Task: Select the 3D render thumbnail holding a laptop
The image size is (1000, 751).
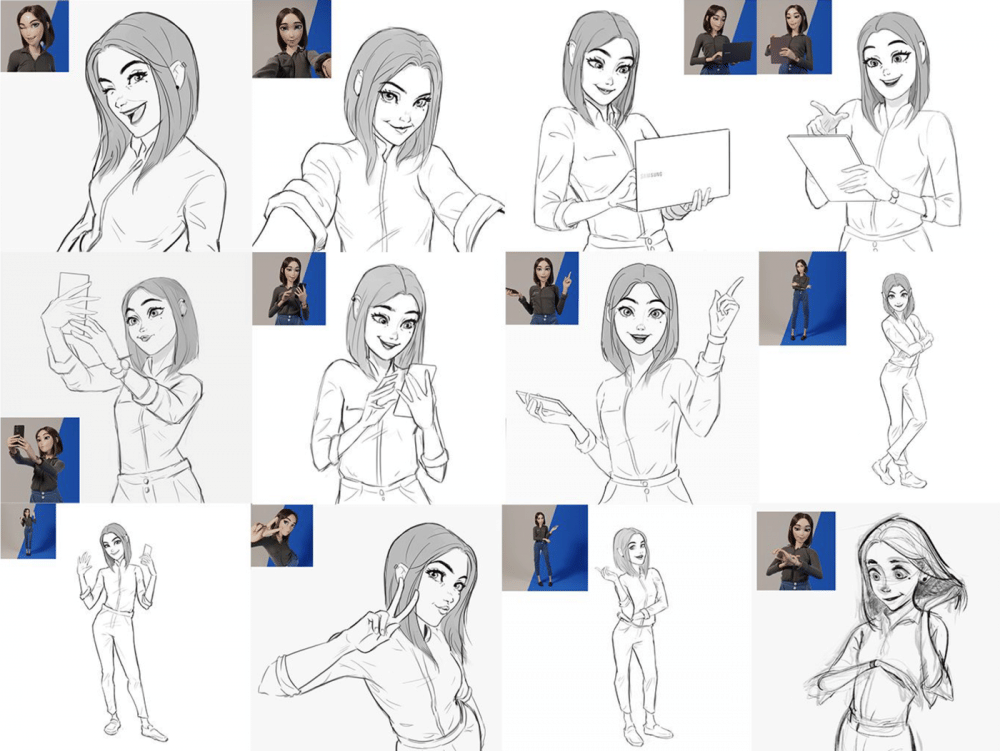Action: pos(719,37)
